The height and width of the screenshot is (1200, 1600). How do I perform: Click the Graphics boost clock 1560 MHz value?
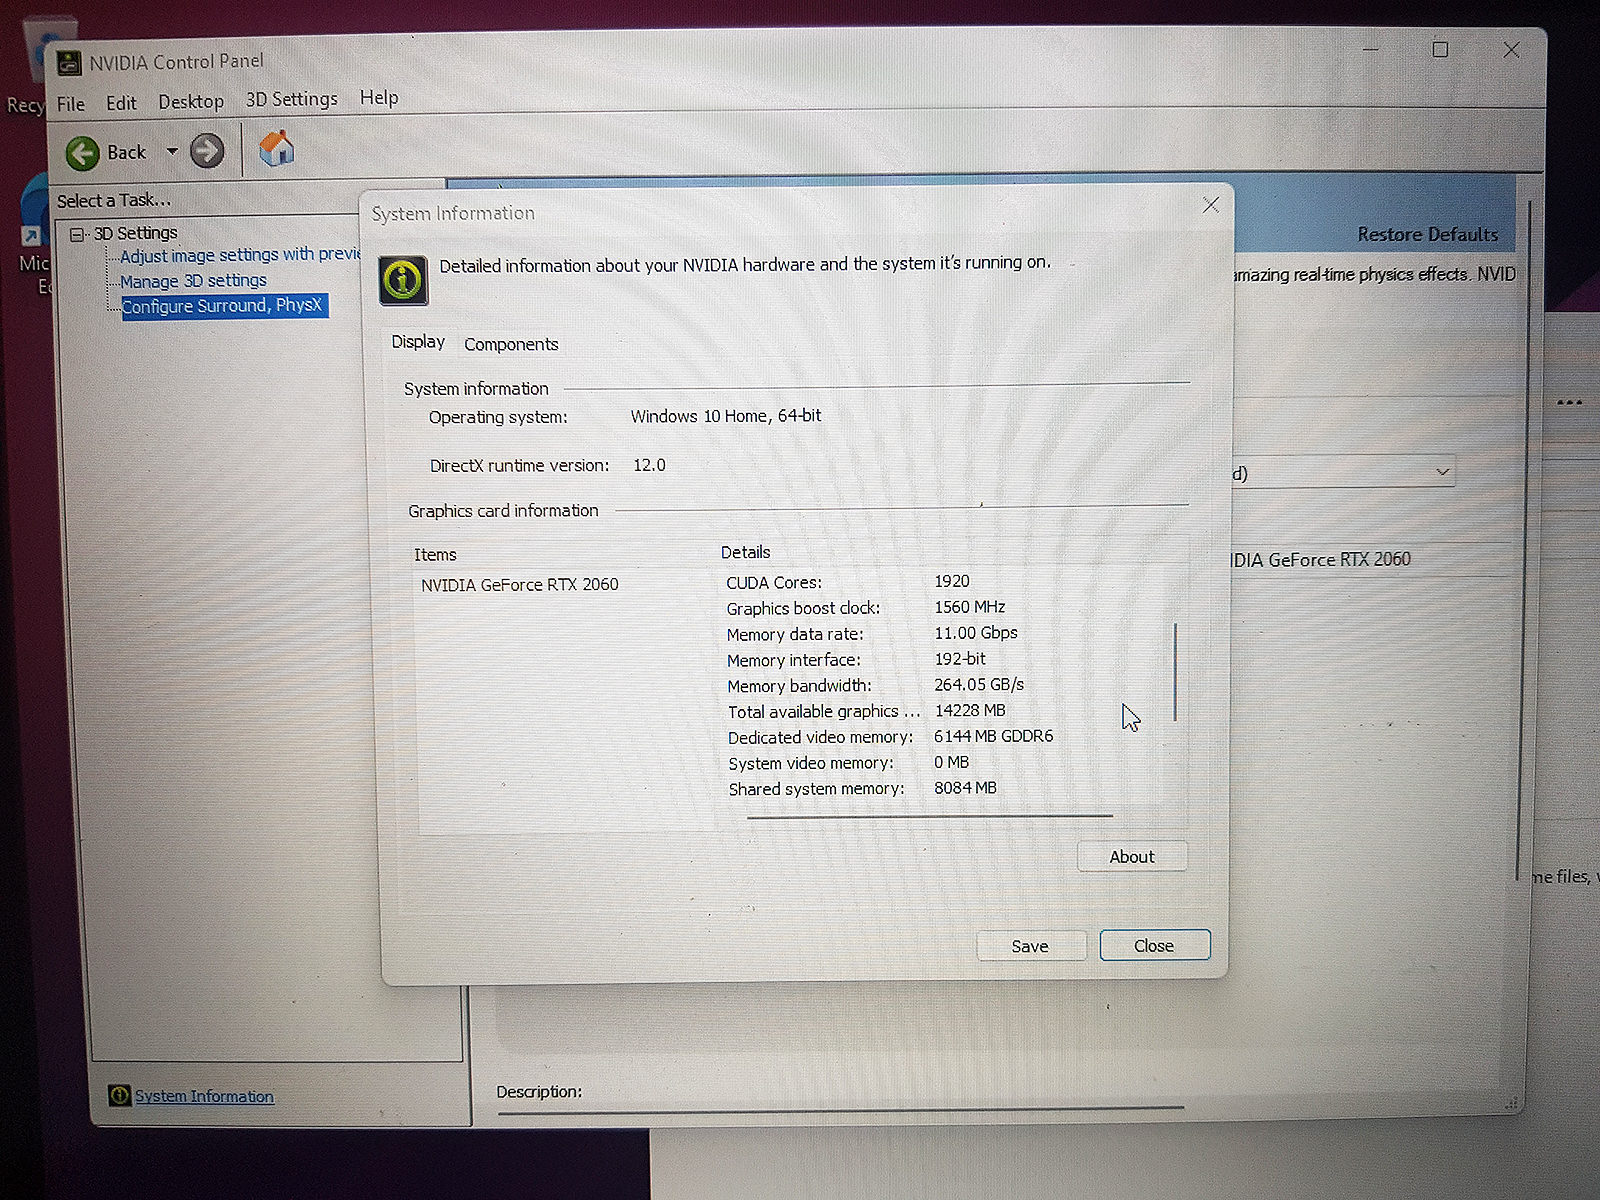(969, 607)
